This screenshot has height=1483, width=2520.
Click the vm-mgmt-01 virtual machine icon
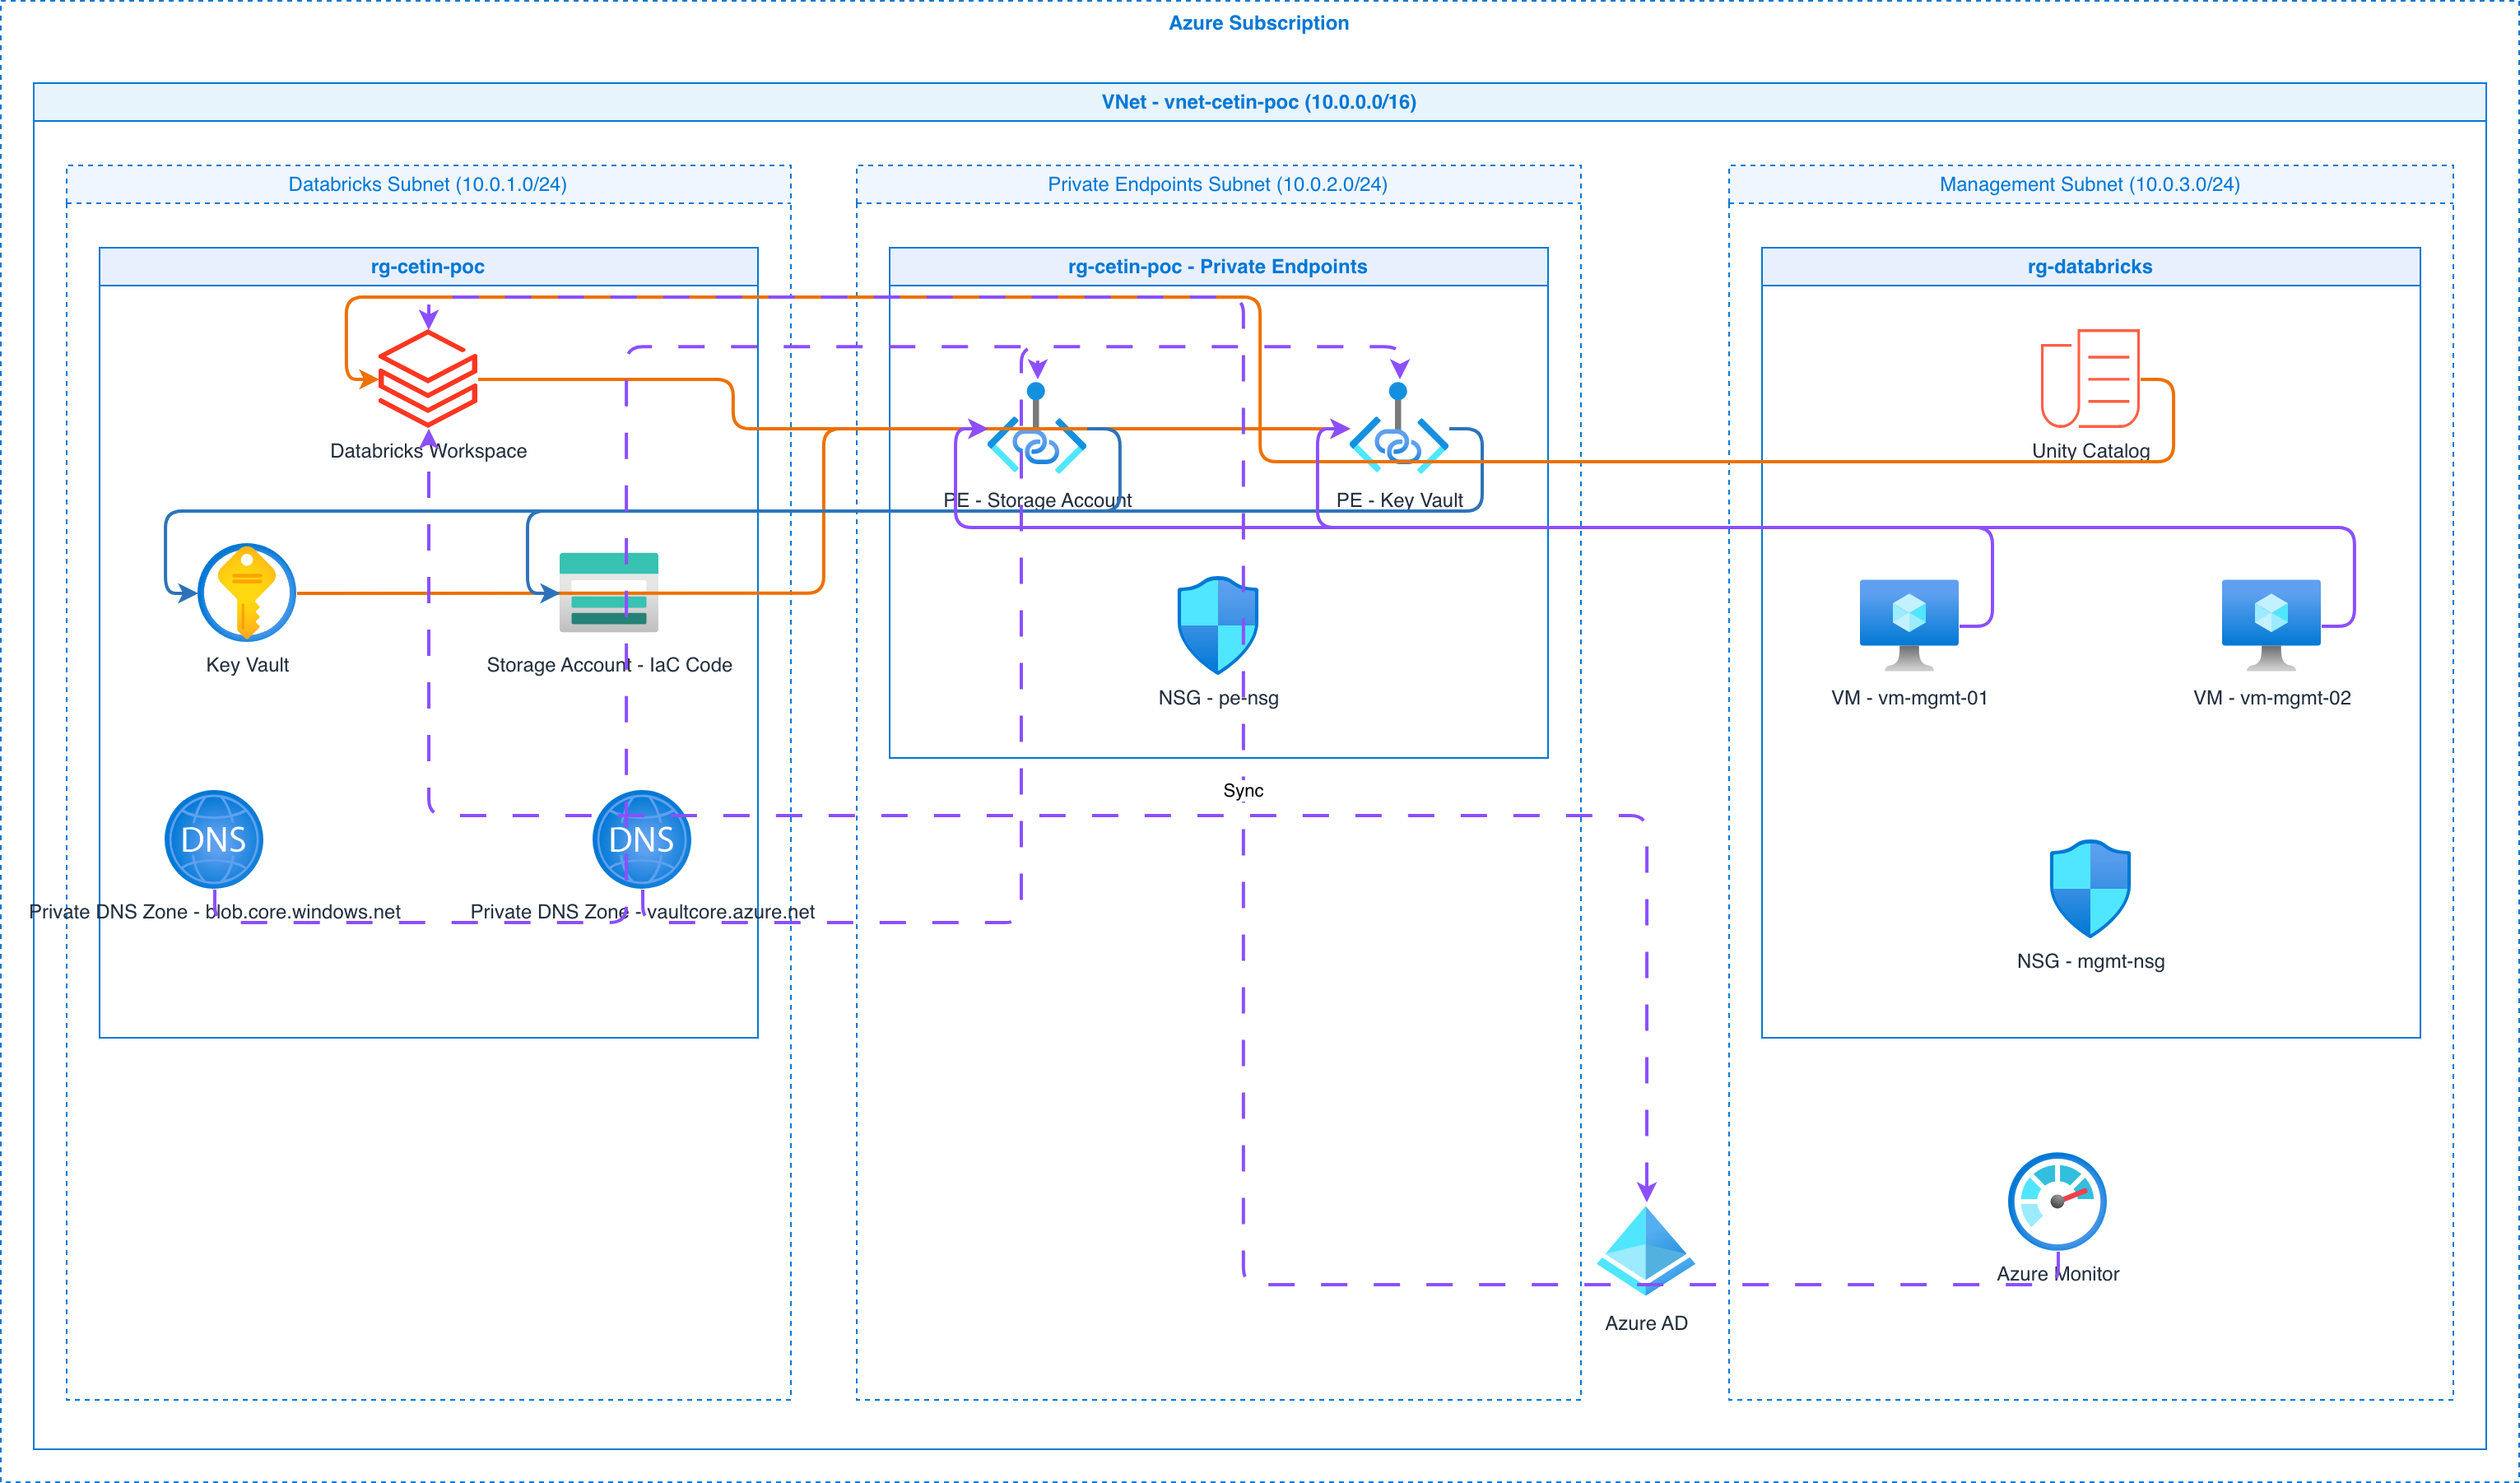pyautogui.click(x=1909, y=626)
